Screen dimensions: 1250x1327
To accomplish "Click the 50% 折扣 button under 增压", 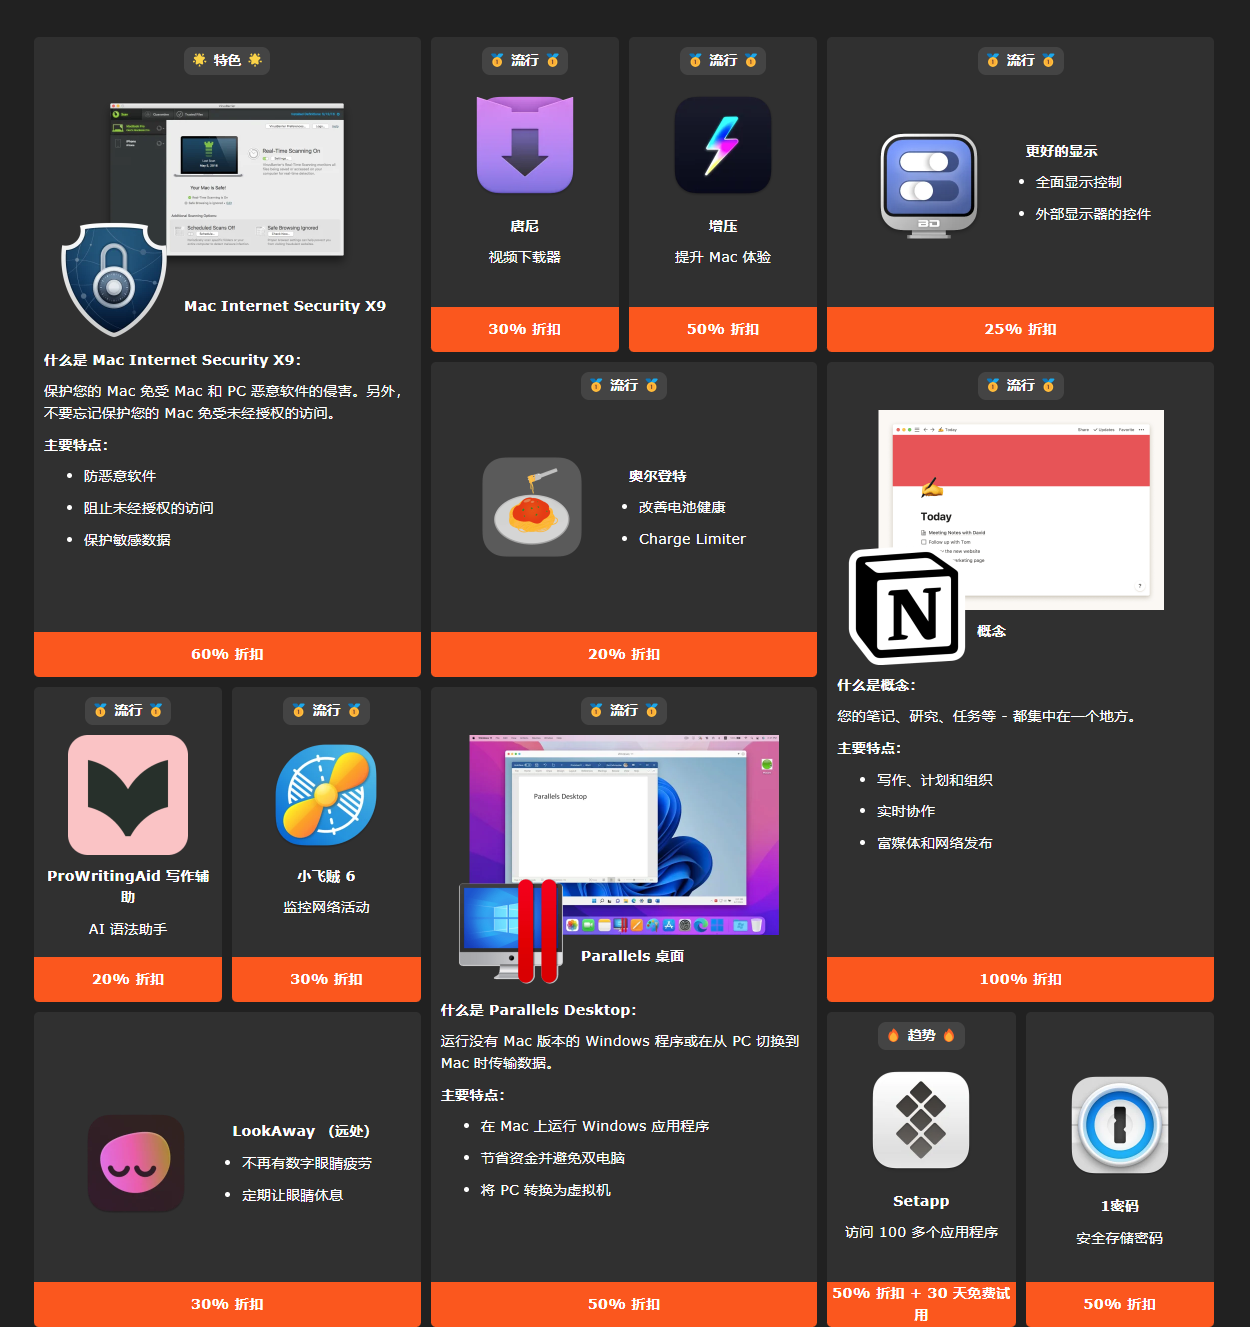I will pyautogui.click(x=723, y=329).
